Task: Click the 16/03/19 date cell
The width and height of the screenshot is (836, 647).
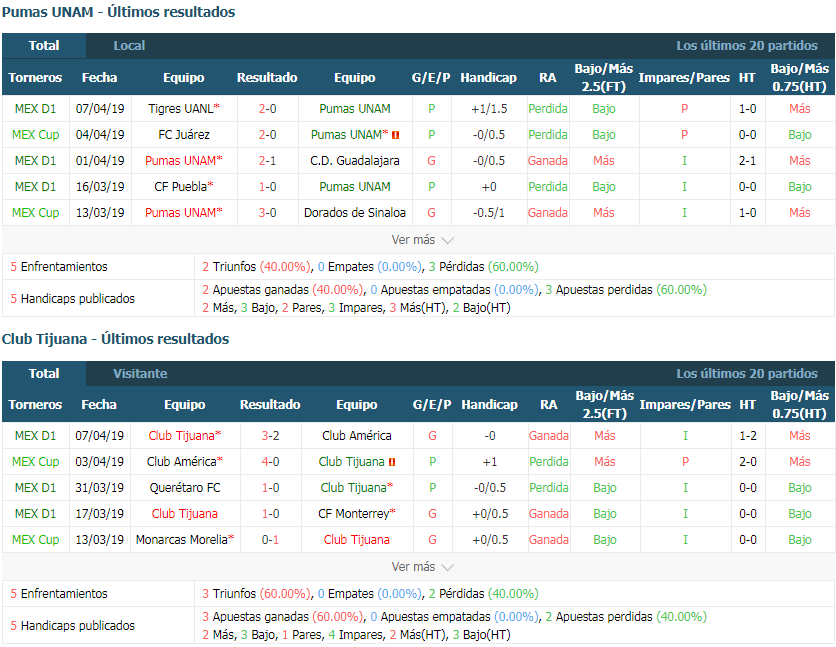Action: [x=100, y=187]
